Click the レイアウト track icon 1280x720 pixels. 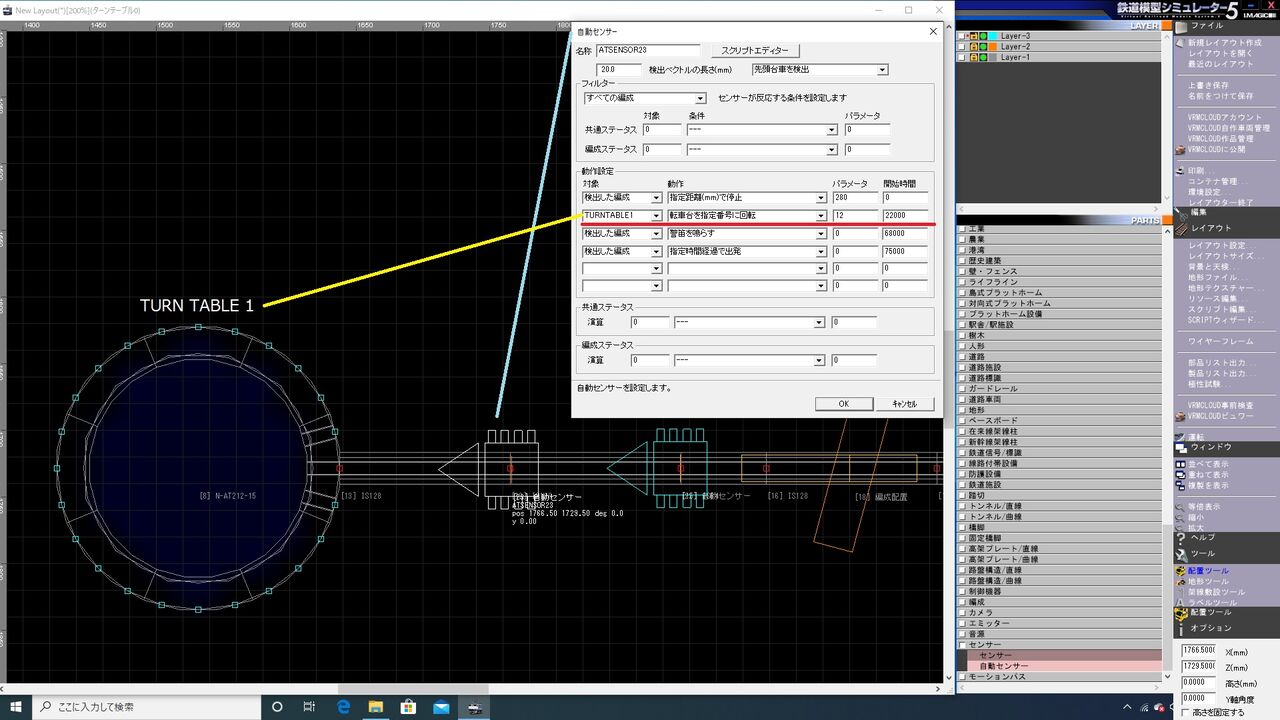1181,228
